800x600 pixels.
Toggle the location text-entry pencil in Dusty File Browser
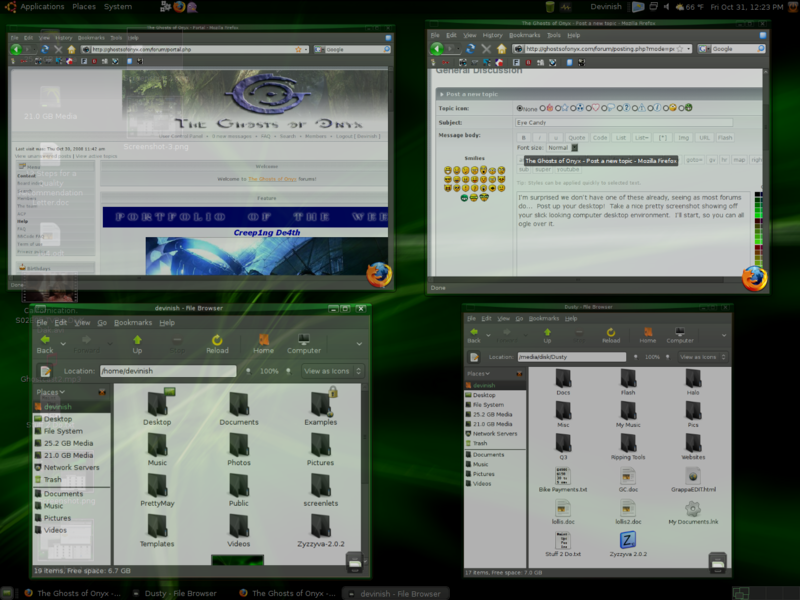tap(474, 357)
